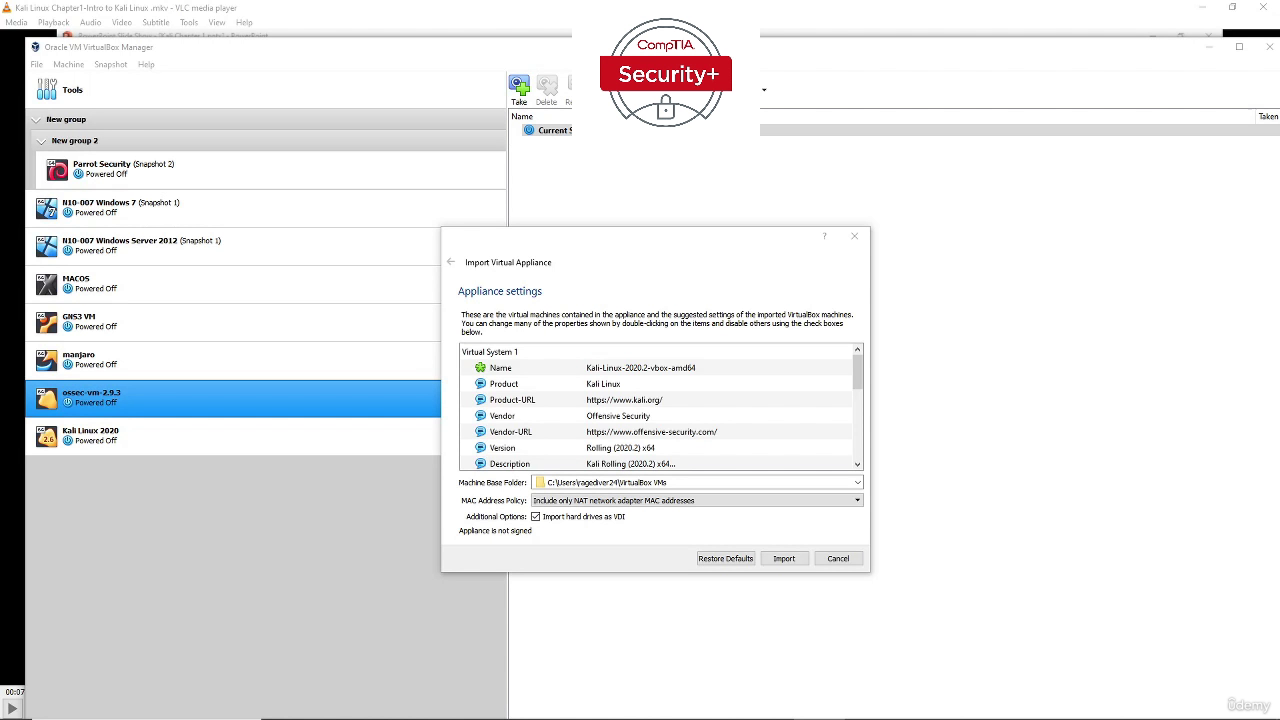This screenshot has height=720, width=1280.
Task: Click the https://www.kali.org/ value
Action: [624, 400]
